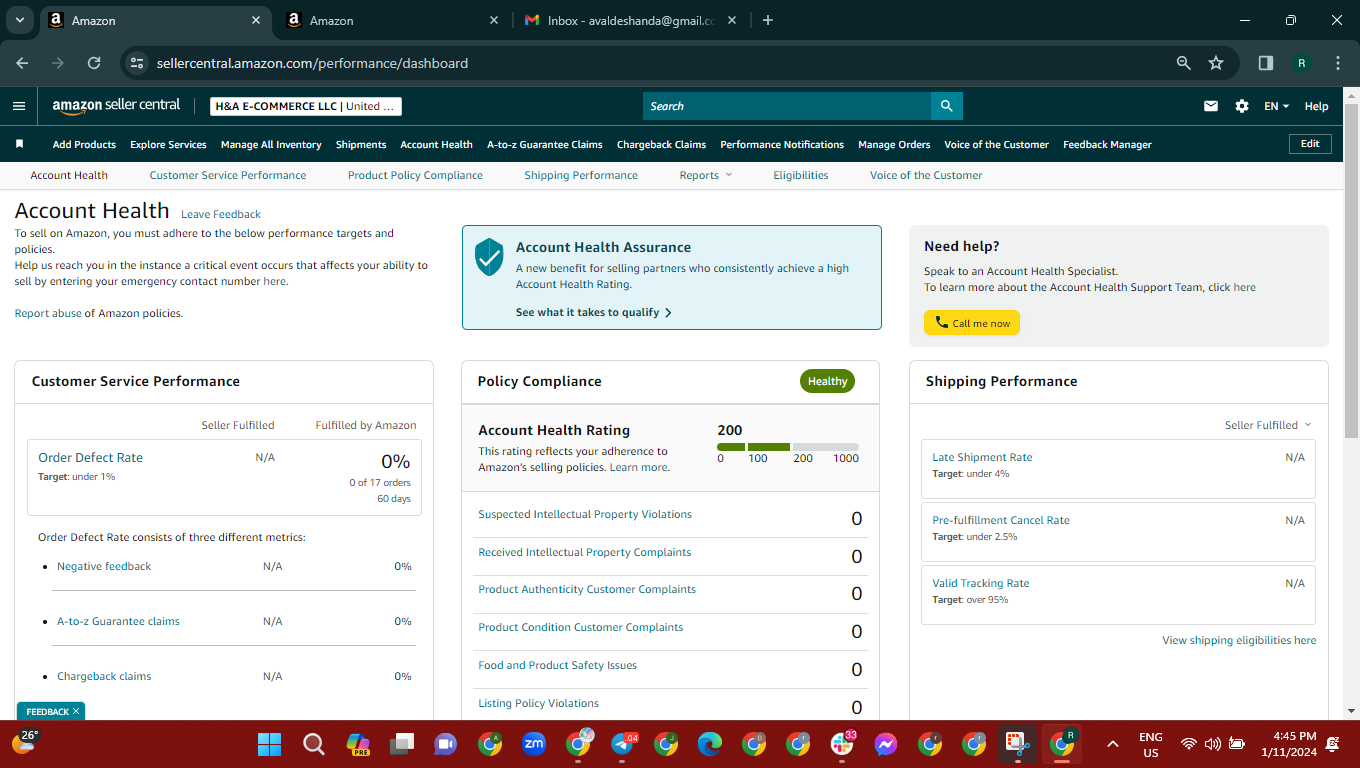Click the Healthy status badge
Viewport: 1360px width, 768px height.
click(827, 381)
